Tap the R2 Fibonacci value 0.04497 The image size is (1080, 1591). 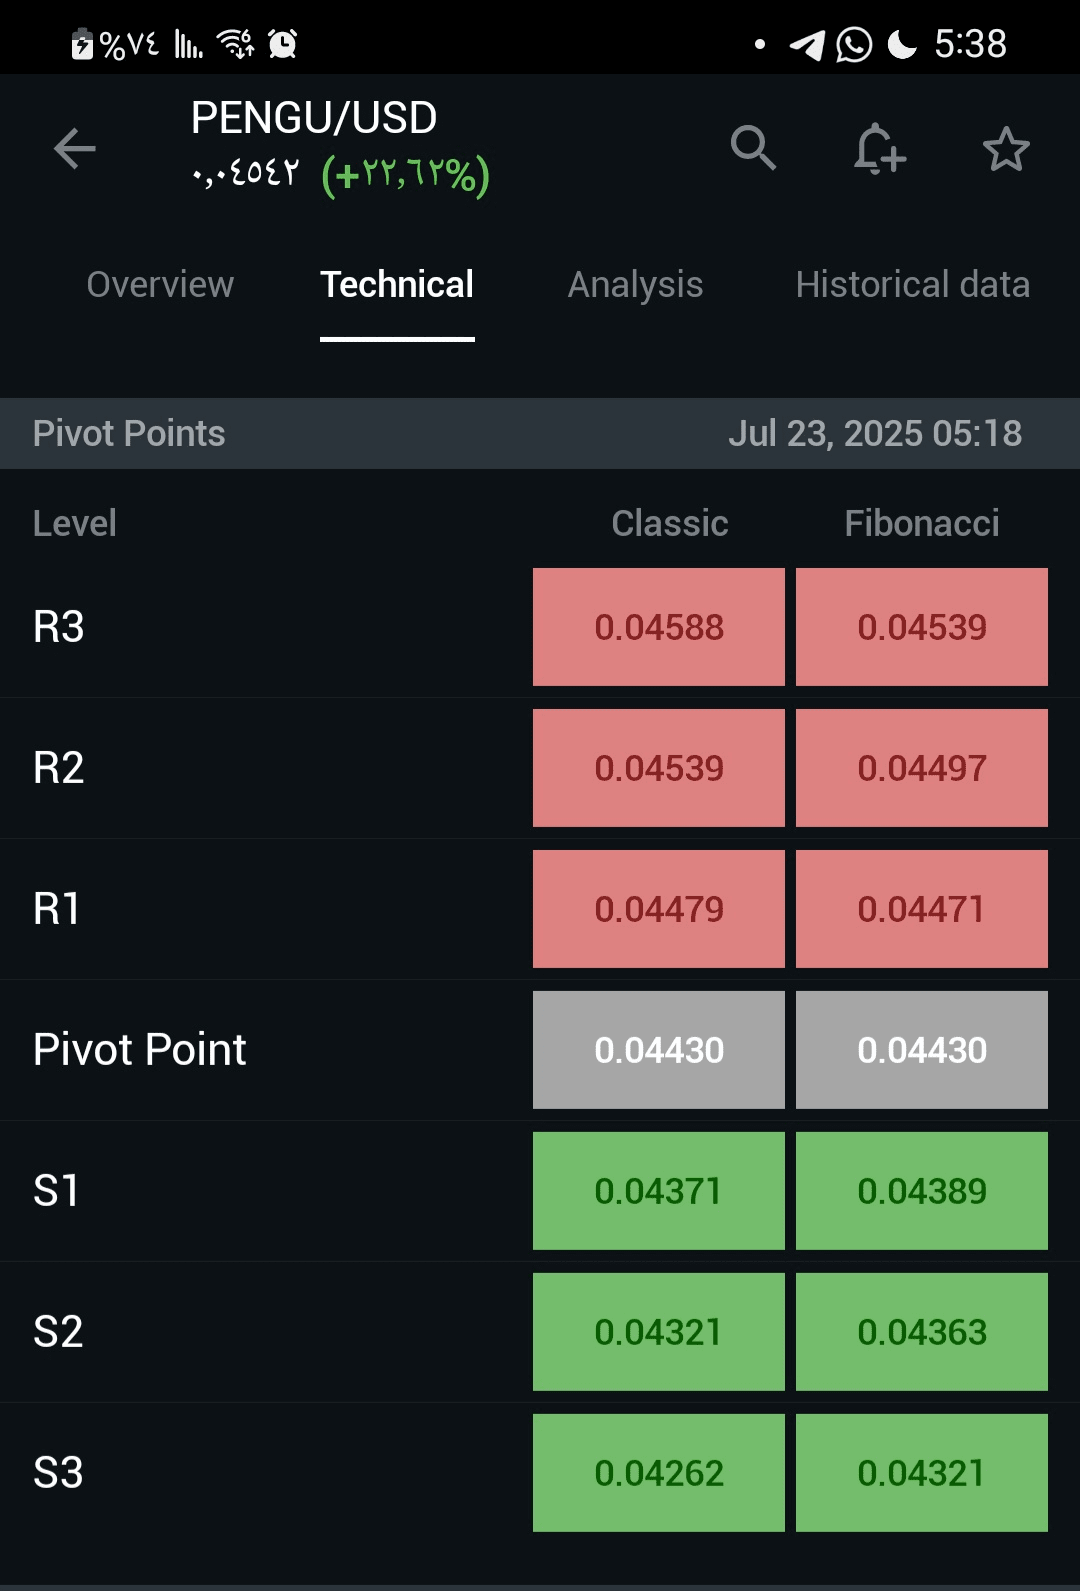tap(922, 768)
